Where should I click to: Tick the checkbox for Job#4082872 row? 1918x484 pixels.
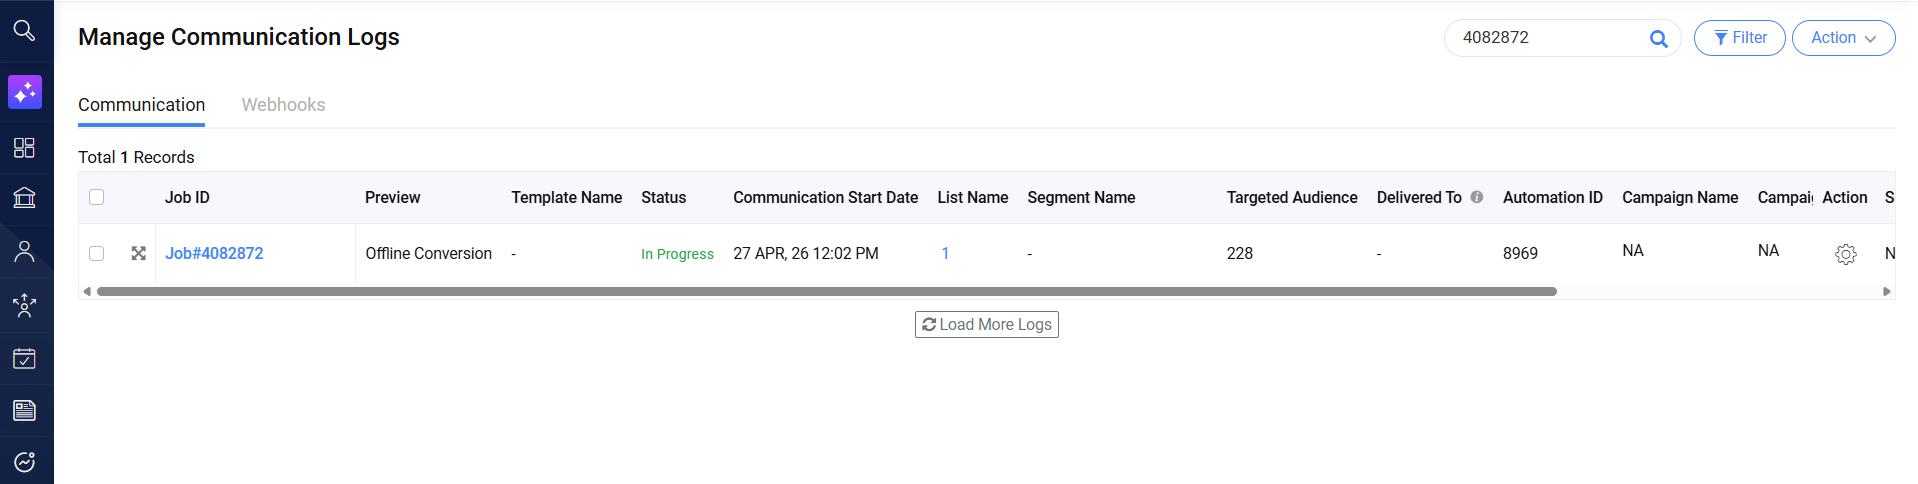coord(97,253)
